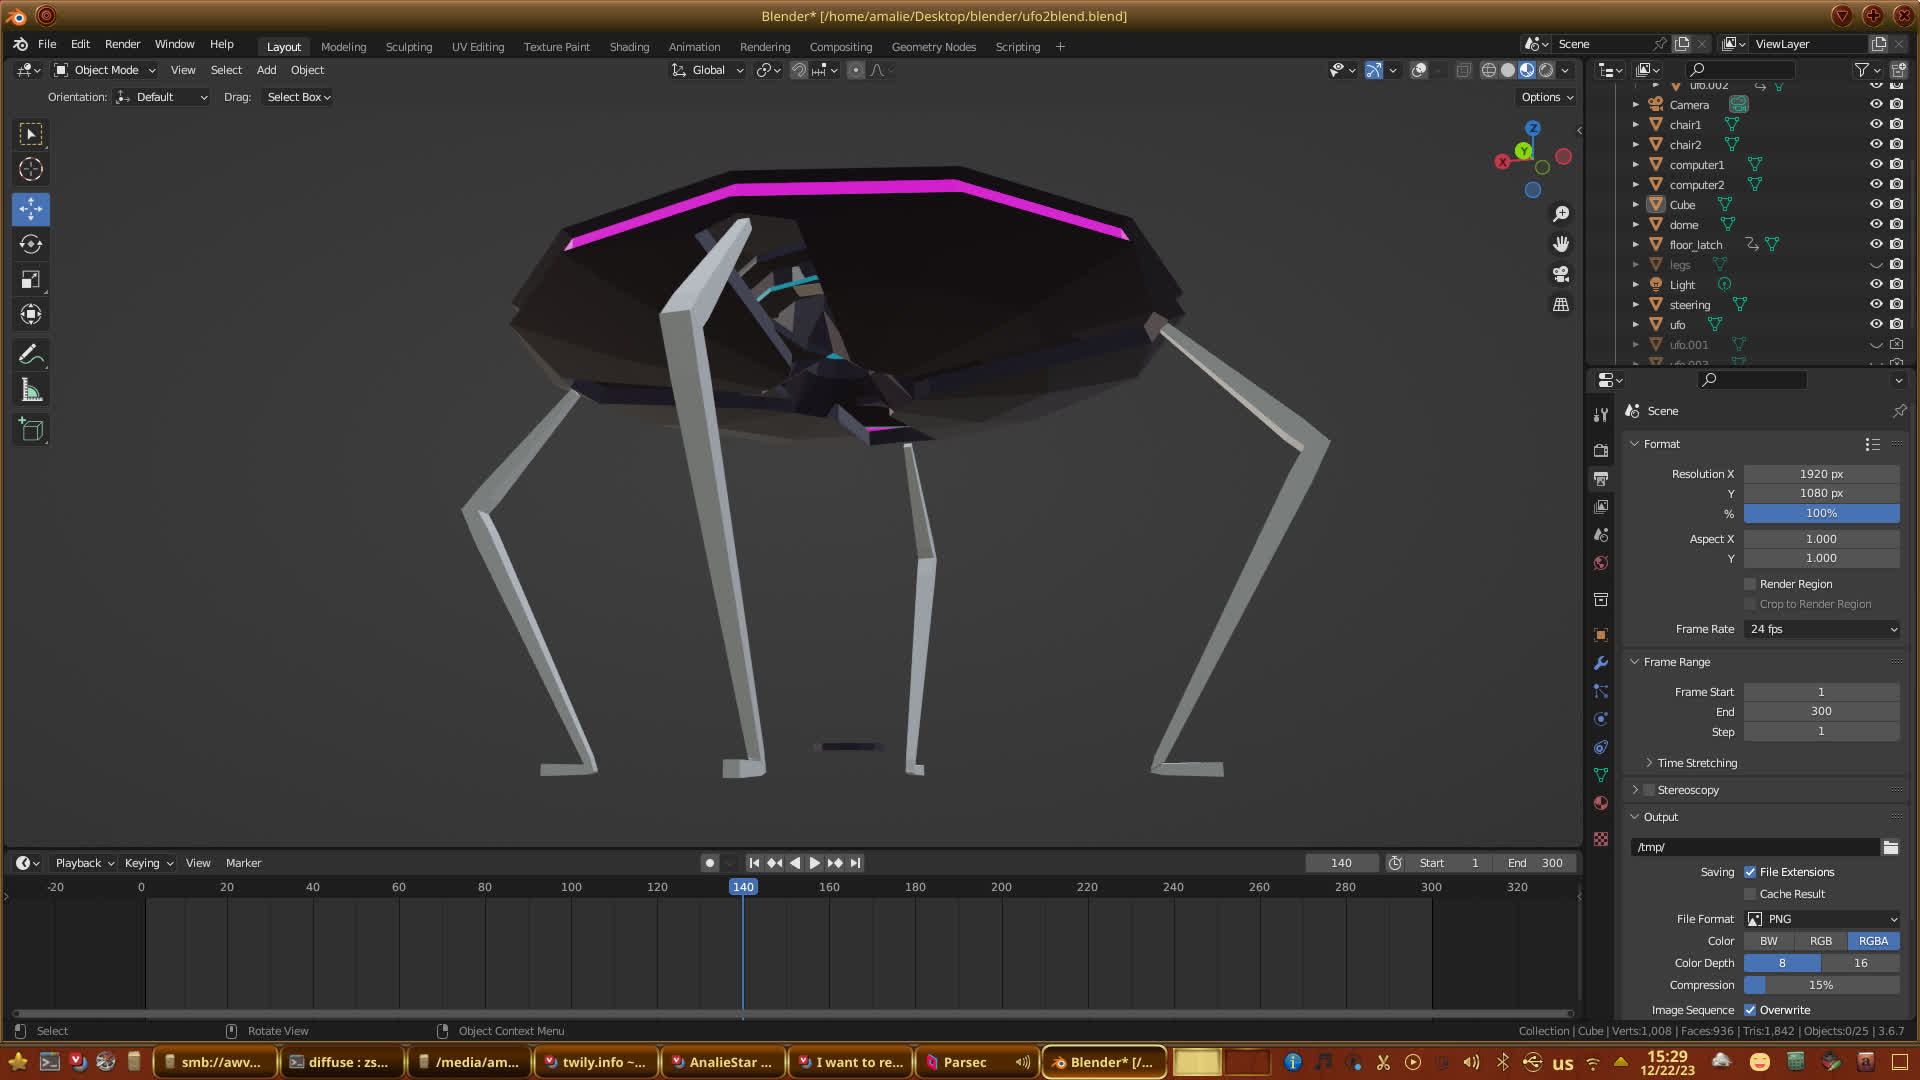The image size is (1920, 1080).
Task: Expand the Time Stretching section
Action: tap(1696, 763)
